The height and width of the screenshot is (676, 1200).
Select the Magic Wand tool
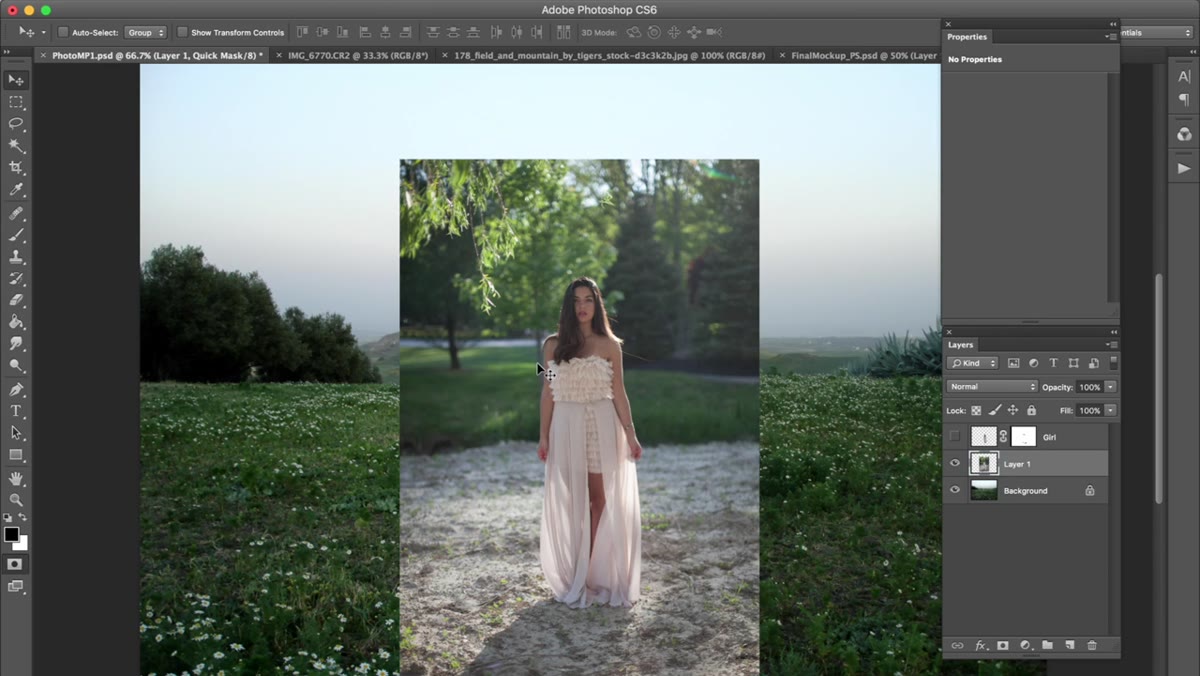pyautogui.click(x=16, y=146)
